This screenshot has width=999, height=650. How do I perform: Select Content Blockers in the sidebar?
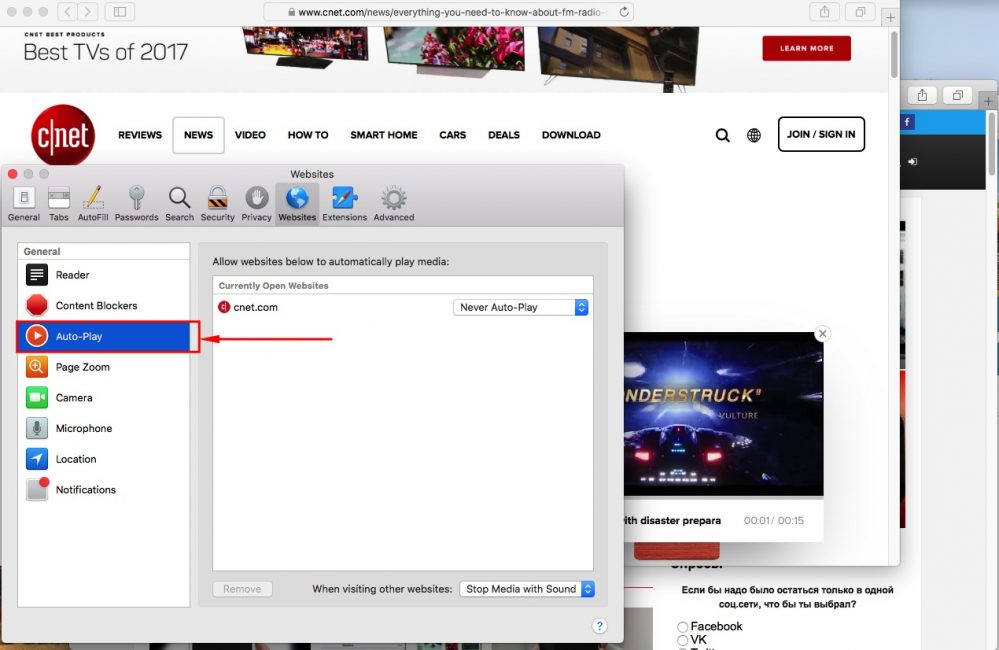104,305
